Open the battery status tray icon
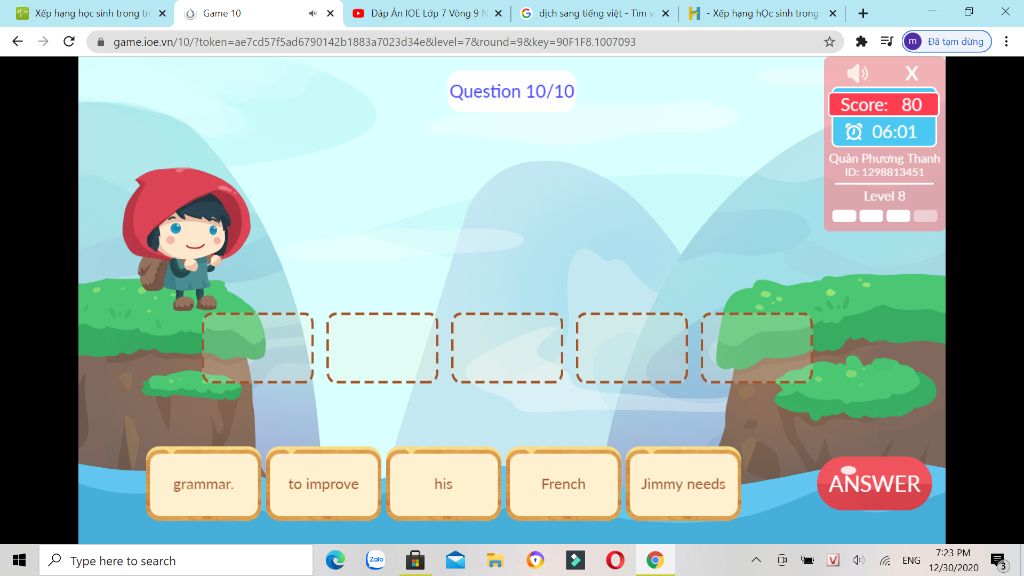 point(808,560)
